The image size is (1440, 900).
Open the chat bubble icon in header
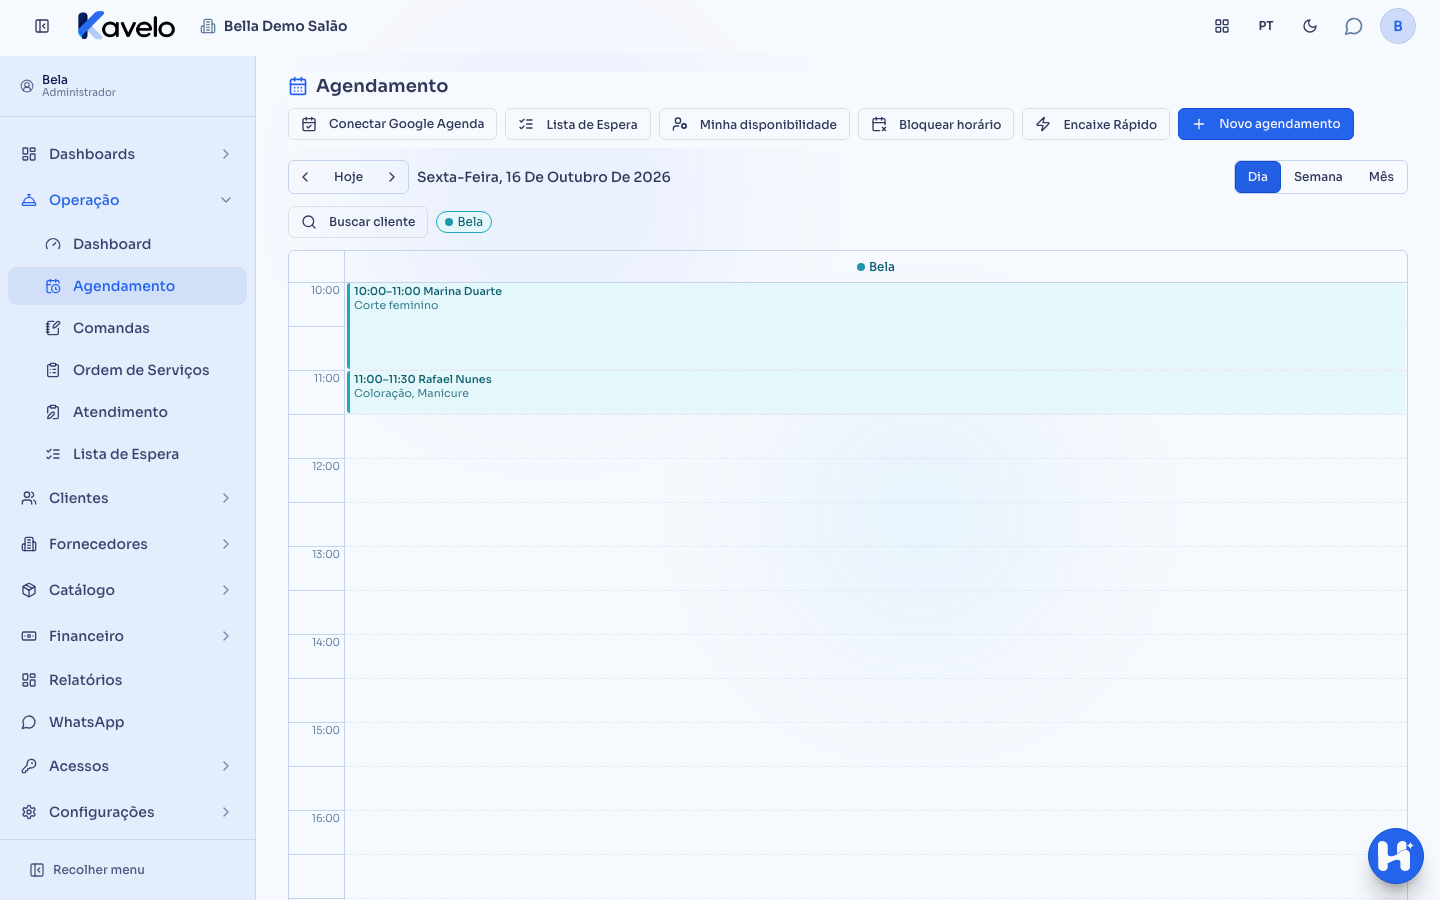(1354, 26)
